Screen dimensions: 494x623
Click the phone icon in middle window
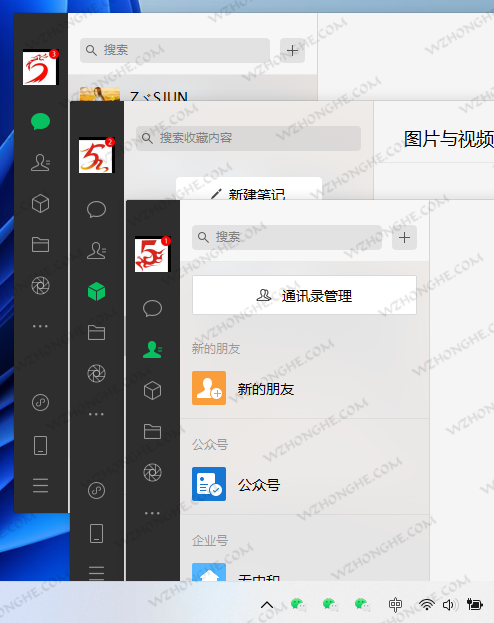pos(97,533)
